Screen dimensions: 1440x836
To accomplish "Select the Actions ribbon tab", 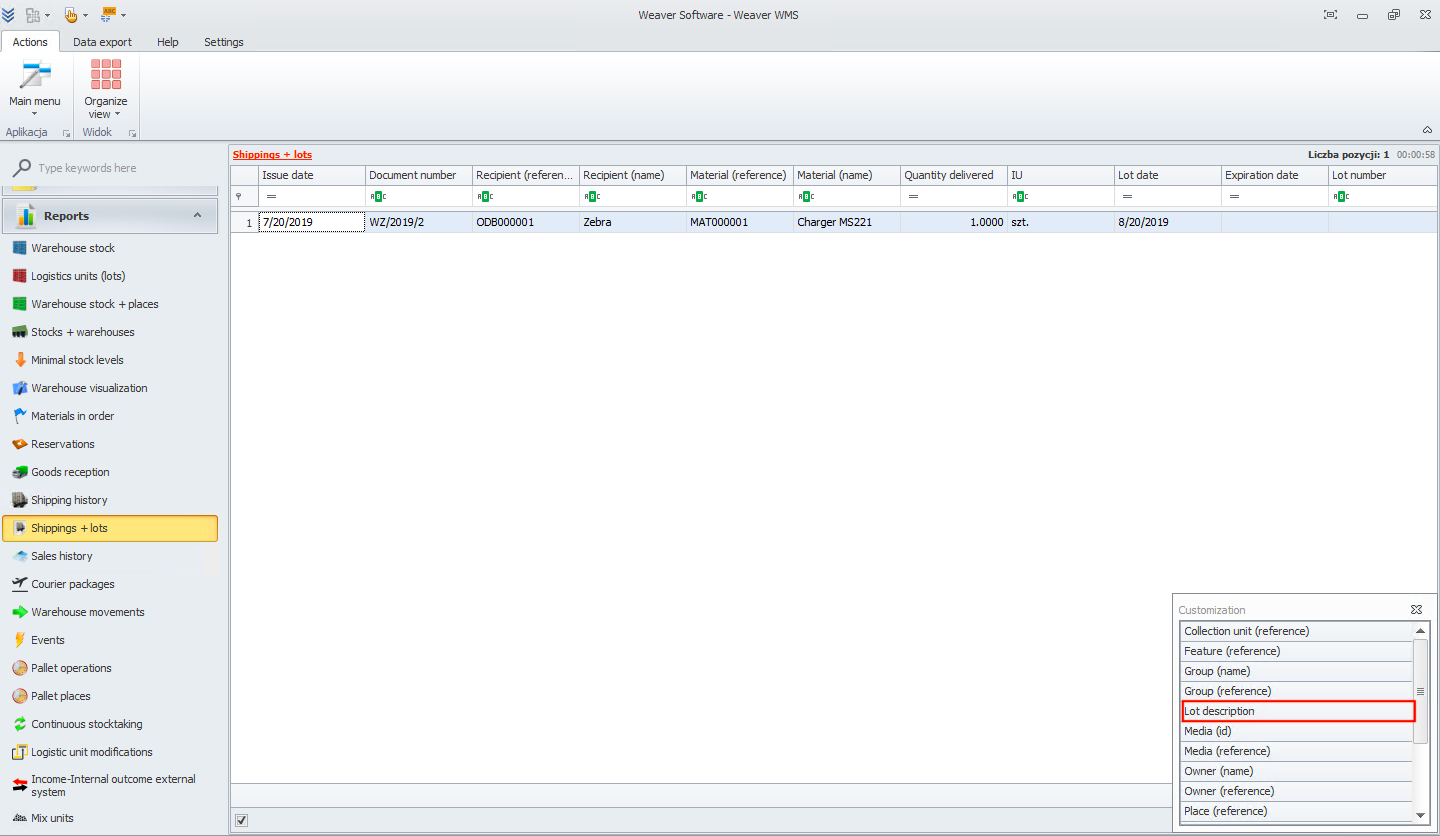I will point(30,42).
